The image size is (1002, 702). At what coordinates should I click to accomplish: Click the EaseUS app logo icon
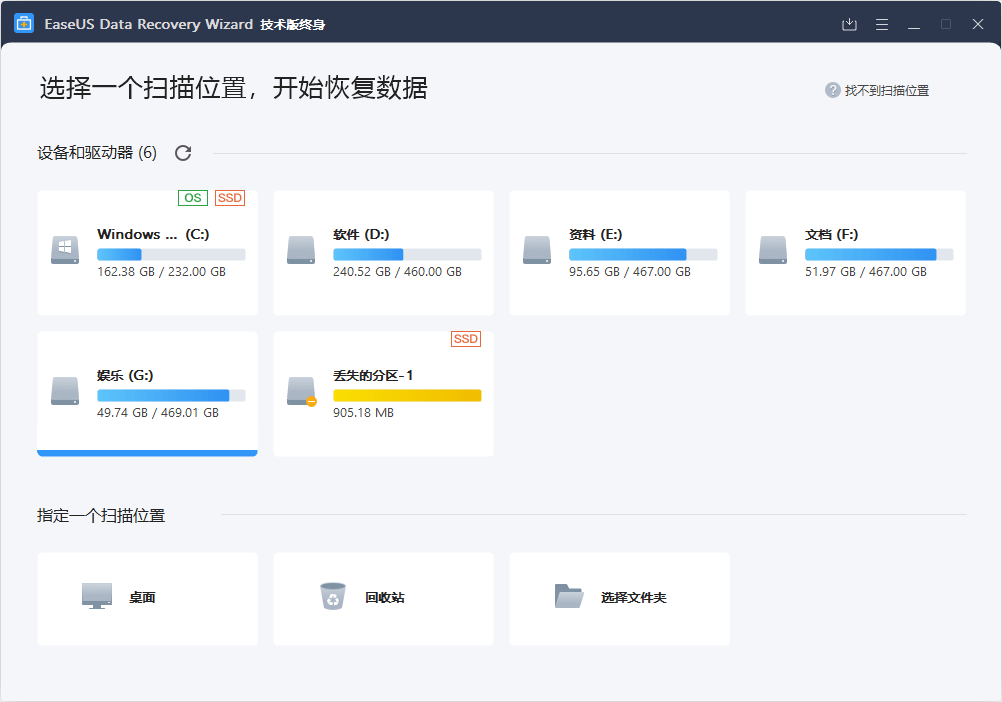coord(24,24)
